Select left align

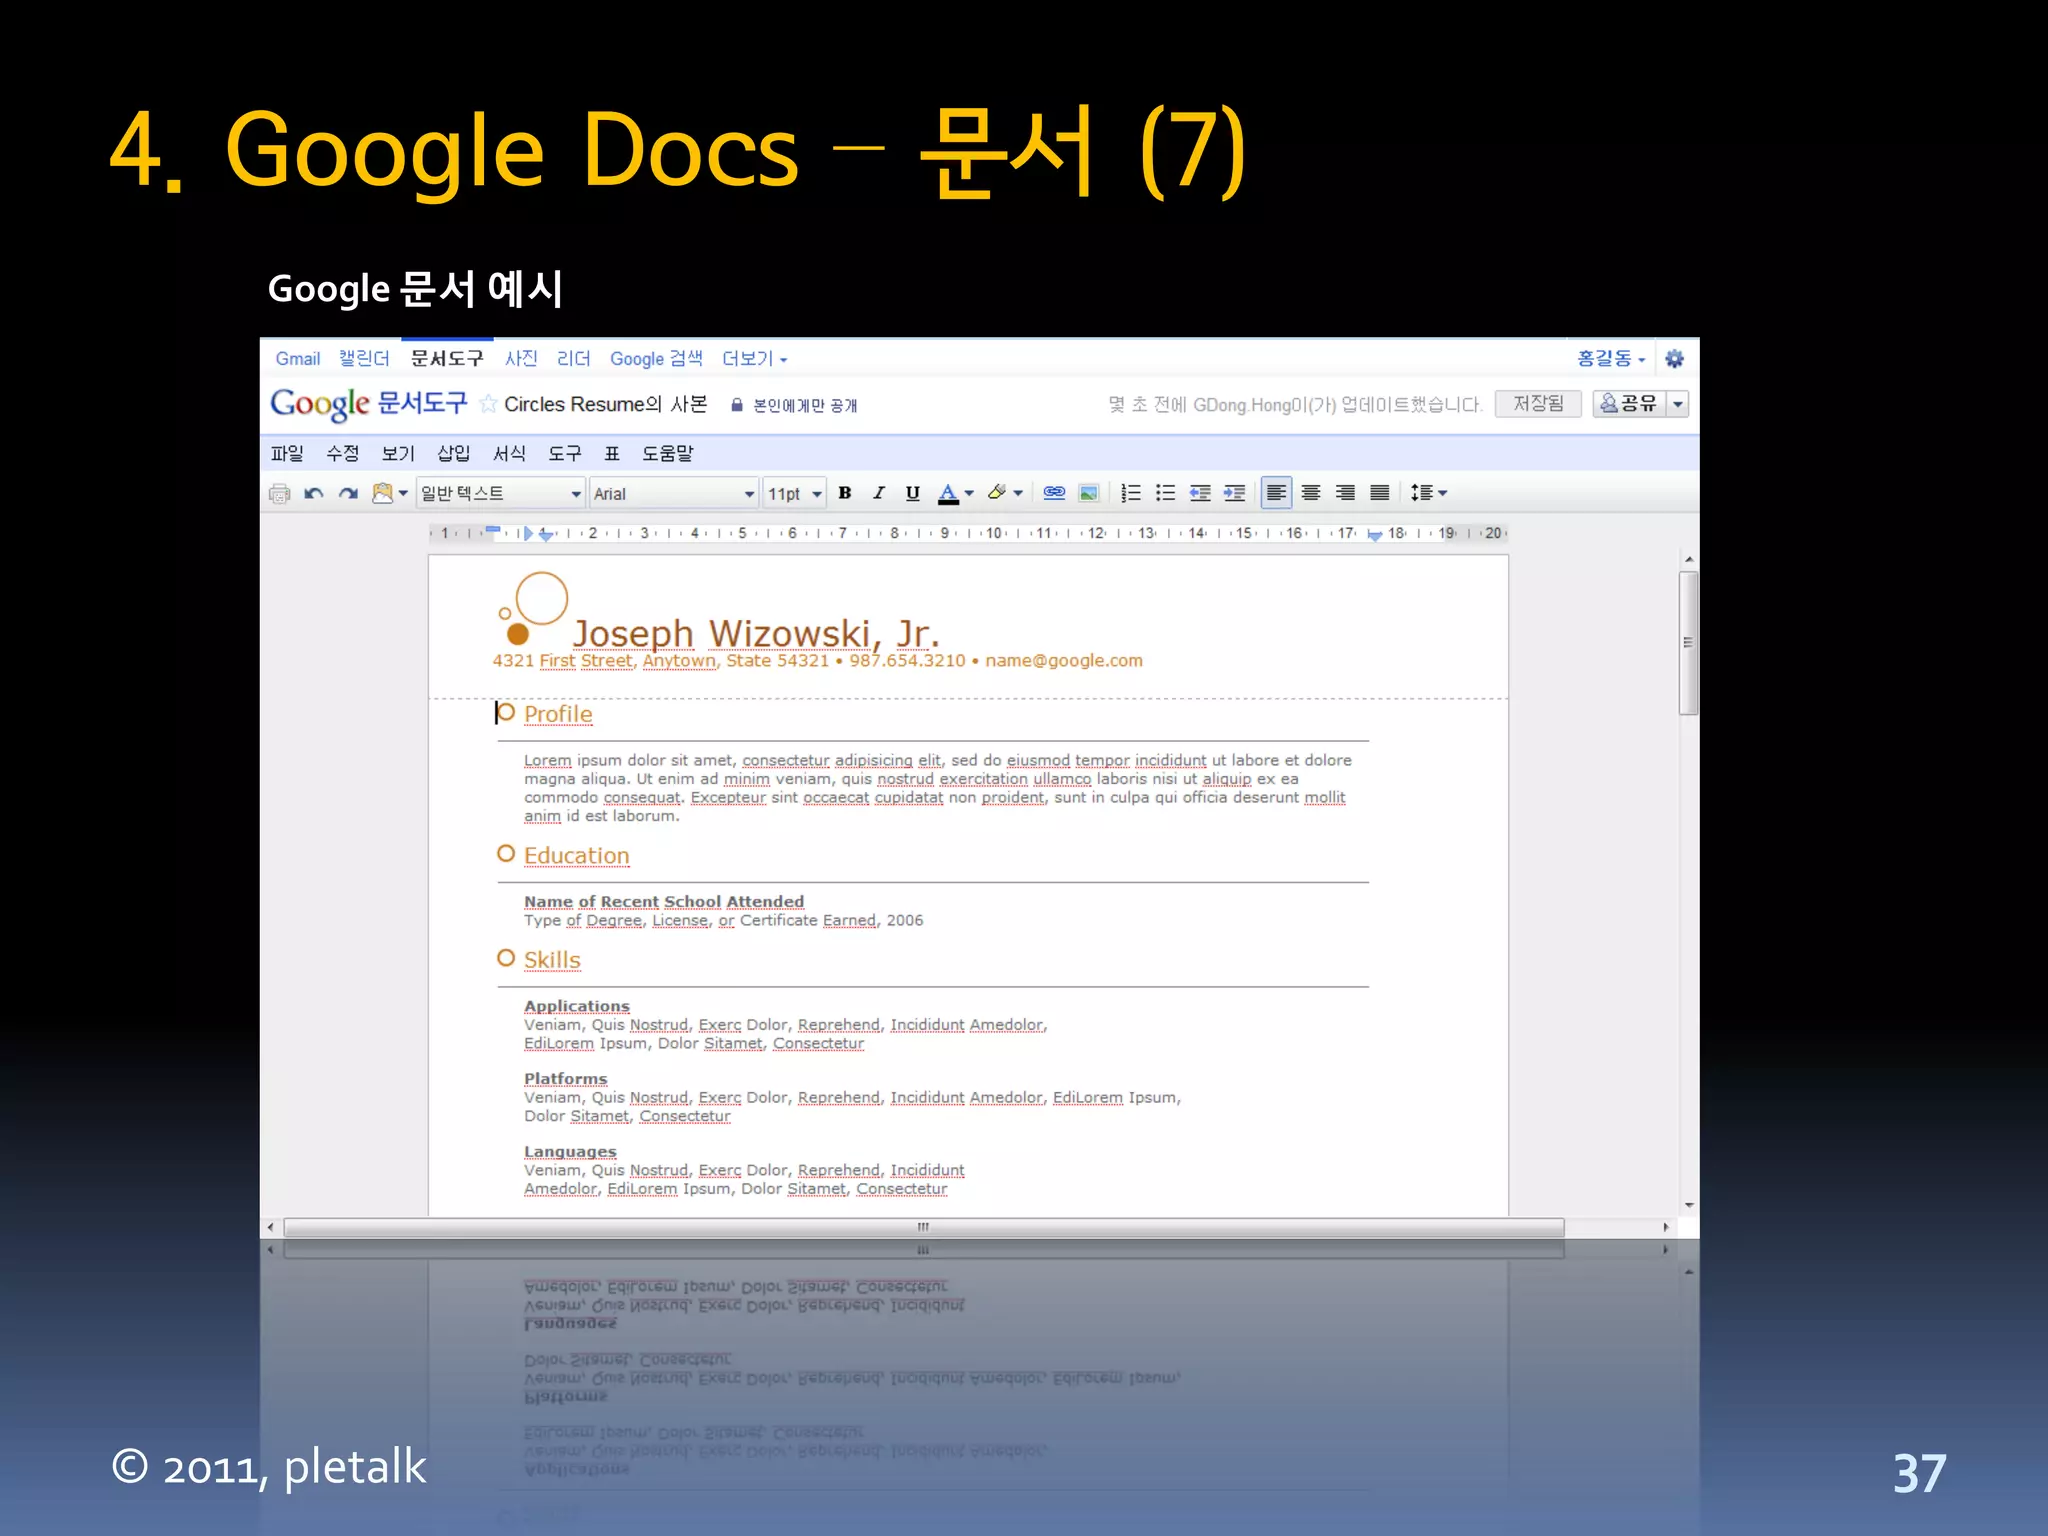(x=1277, y=493)
